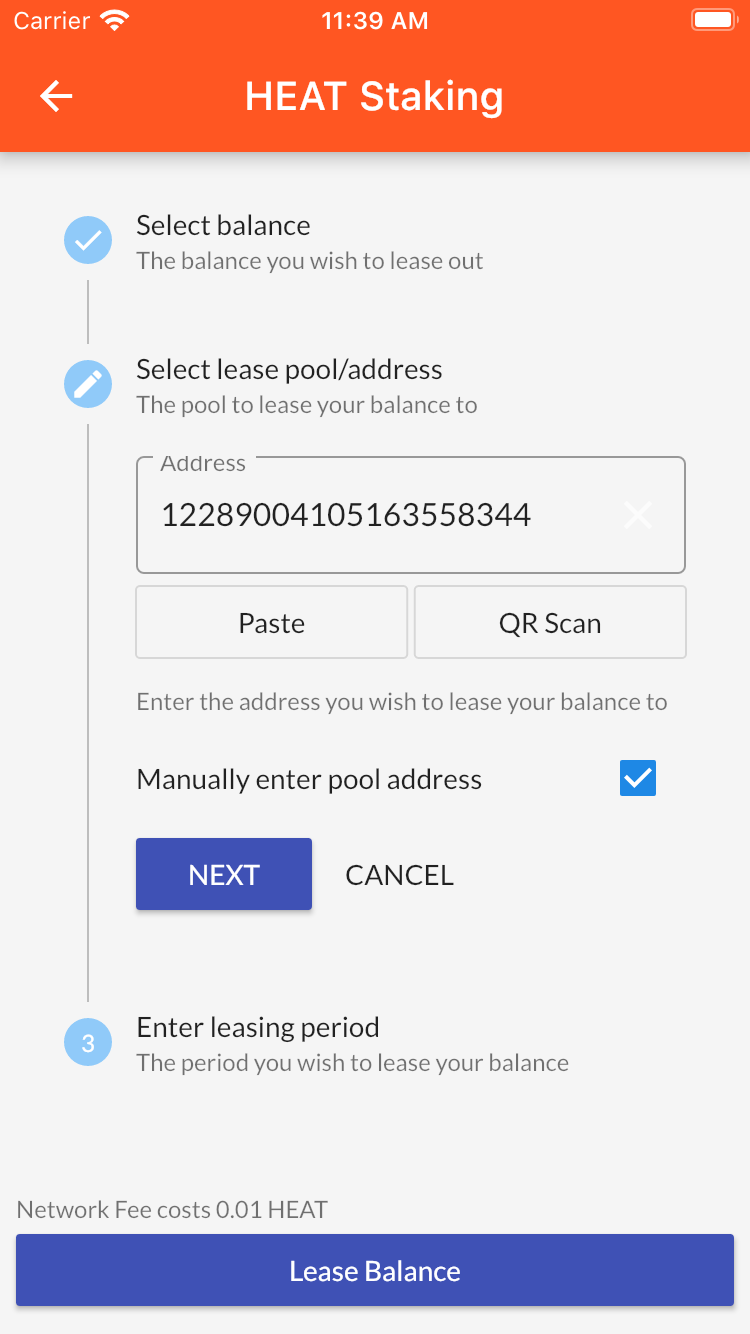This screenshot has height=1334, width=750.
Task: Open the QR Scan button
Action: (x=550, y=622)
